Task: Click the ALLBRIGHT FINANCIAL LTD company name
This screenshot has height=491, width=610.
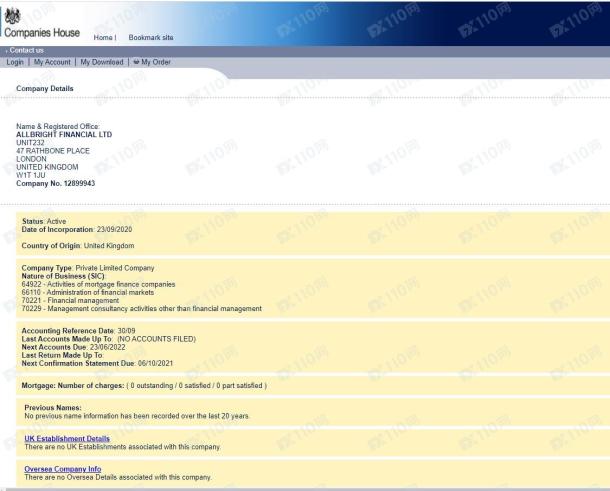Action: click(64, 135)
